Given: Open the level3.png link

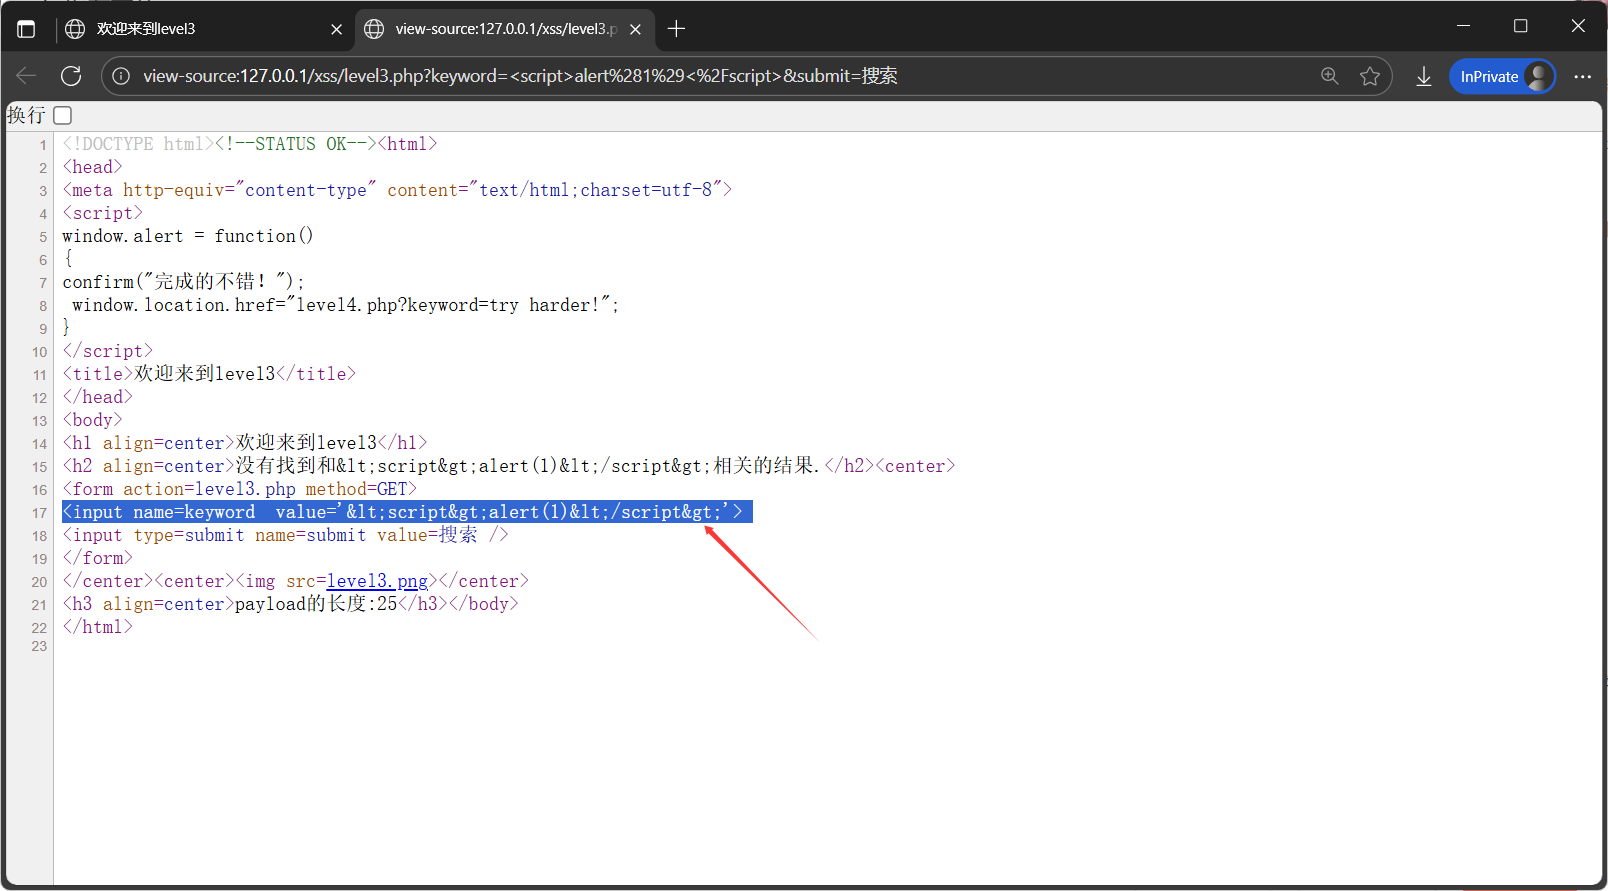Looking at the screenshot, I should (x=377, y=581).
